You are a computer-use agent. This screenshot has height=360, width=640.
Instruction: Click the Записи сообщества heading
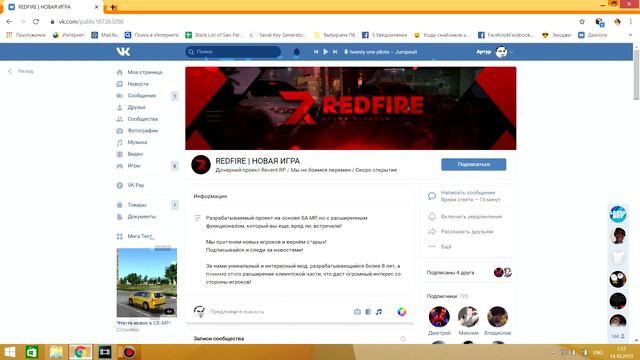click(219, 339)
